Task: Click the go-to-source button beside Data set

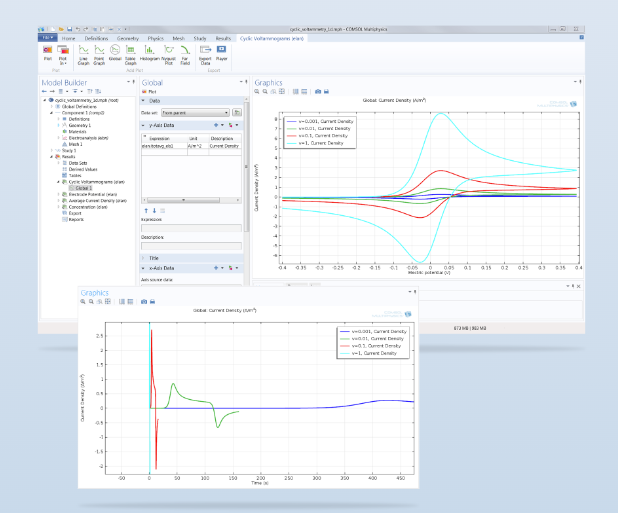Action: pos(237,113)
